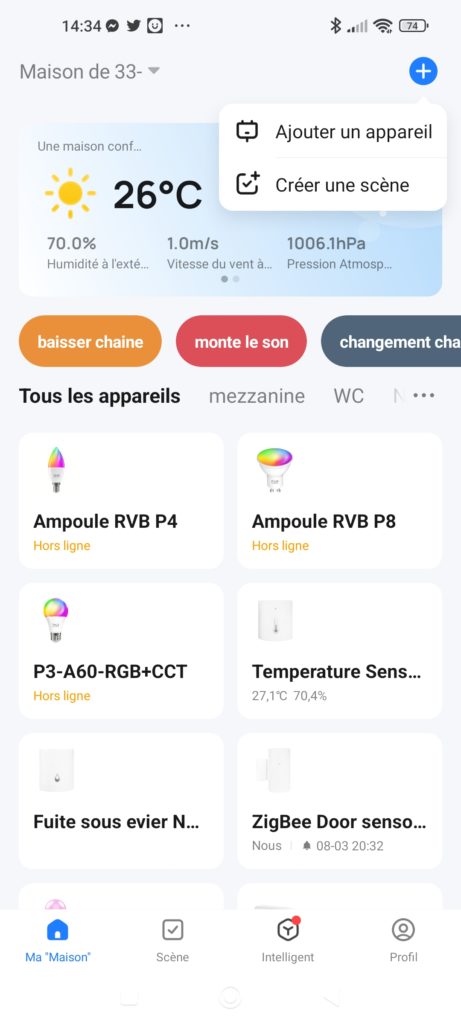
Task: Tap the blue plus add button
Action: [x=423, y=71]
